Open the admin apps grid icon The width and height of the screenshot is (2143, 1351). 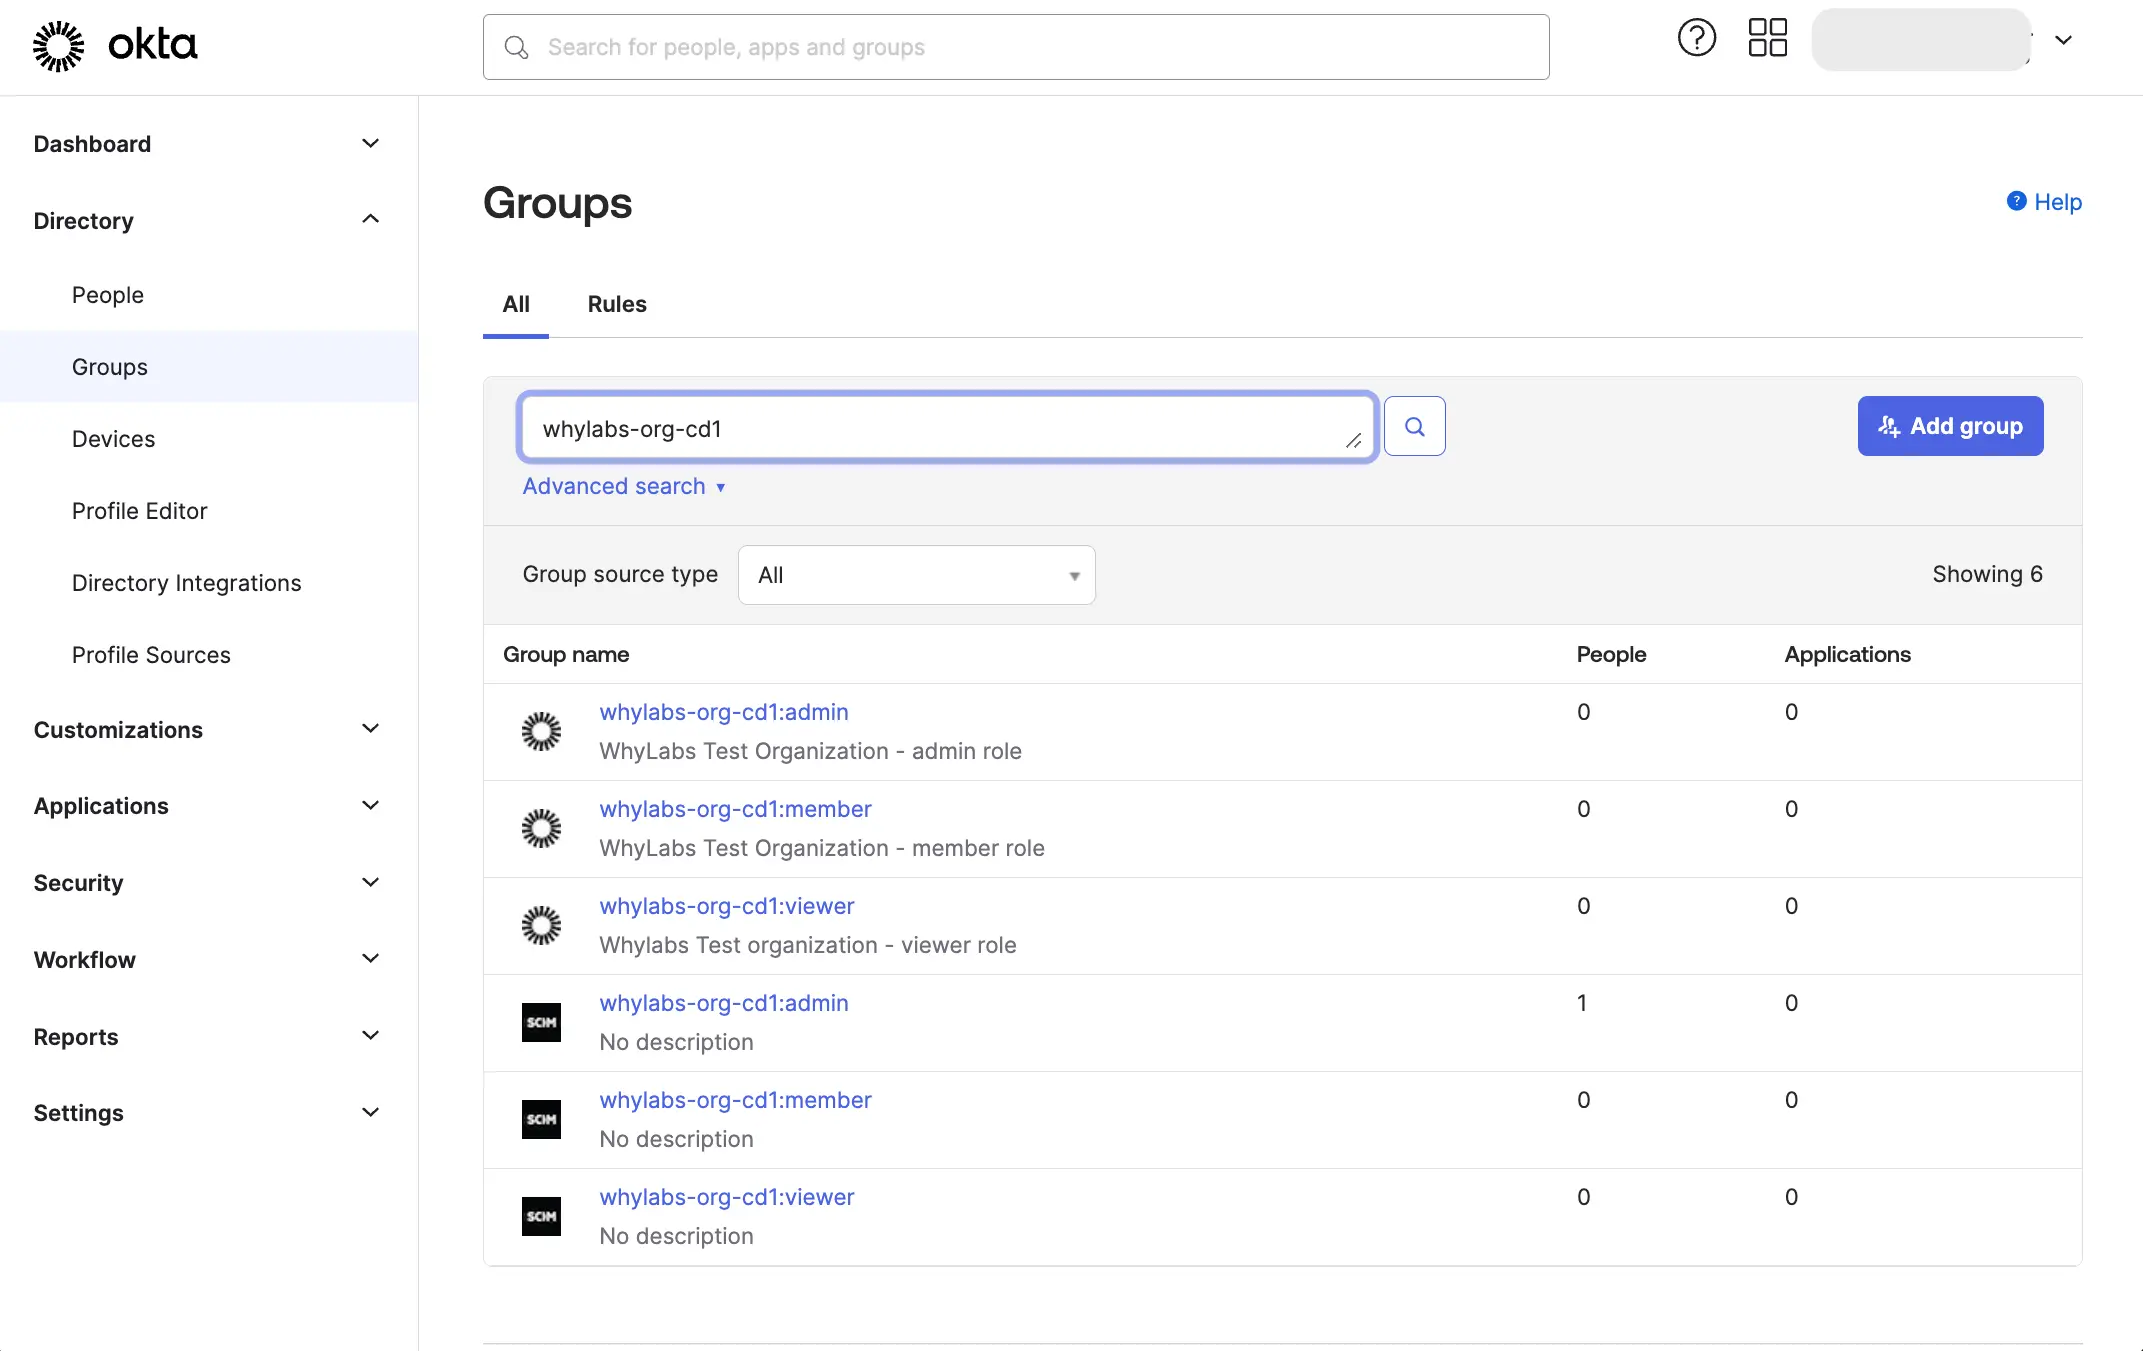[1767, 38]
